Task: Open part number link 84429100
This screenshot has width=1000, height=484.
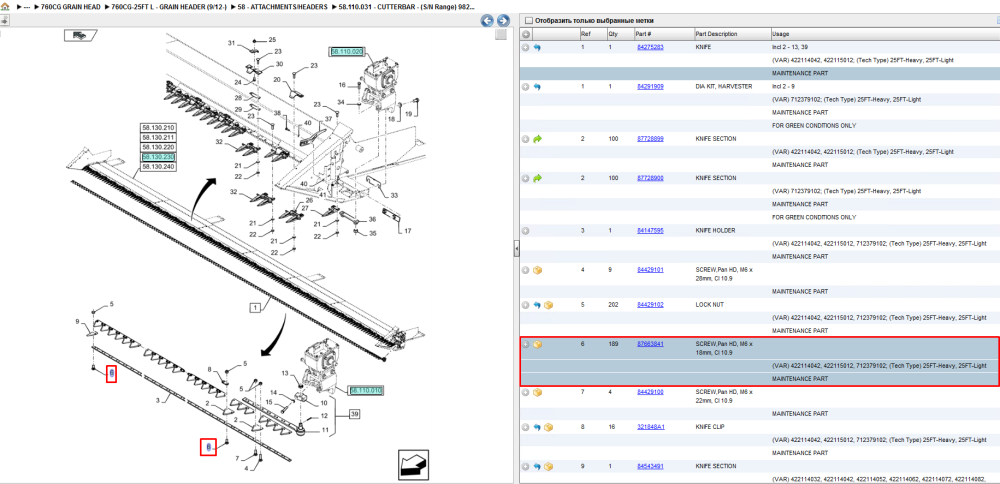Action: (x=651, y=392)
